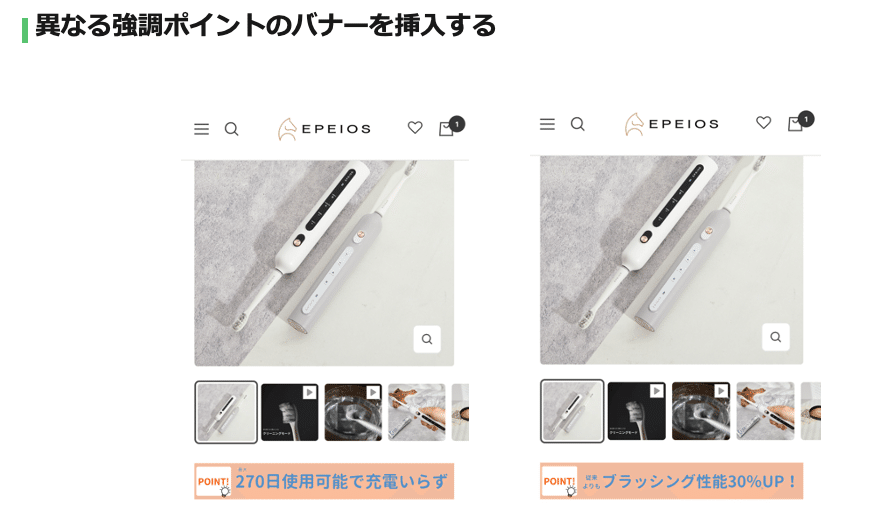The height and width of the screenshot is (531, 881).
Task: Click the 270日使用可能で充電いらず banner
Action: pos(324,482)
